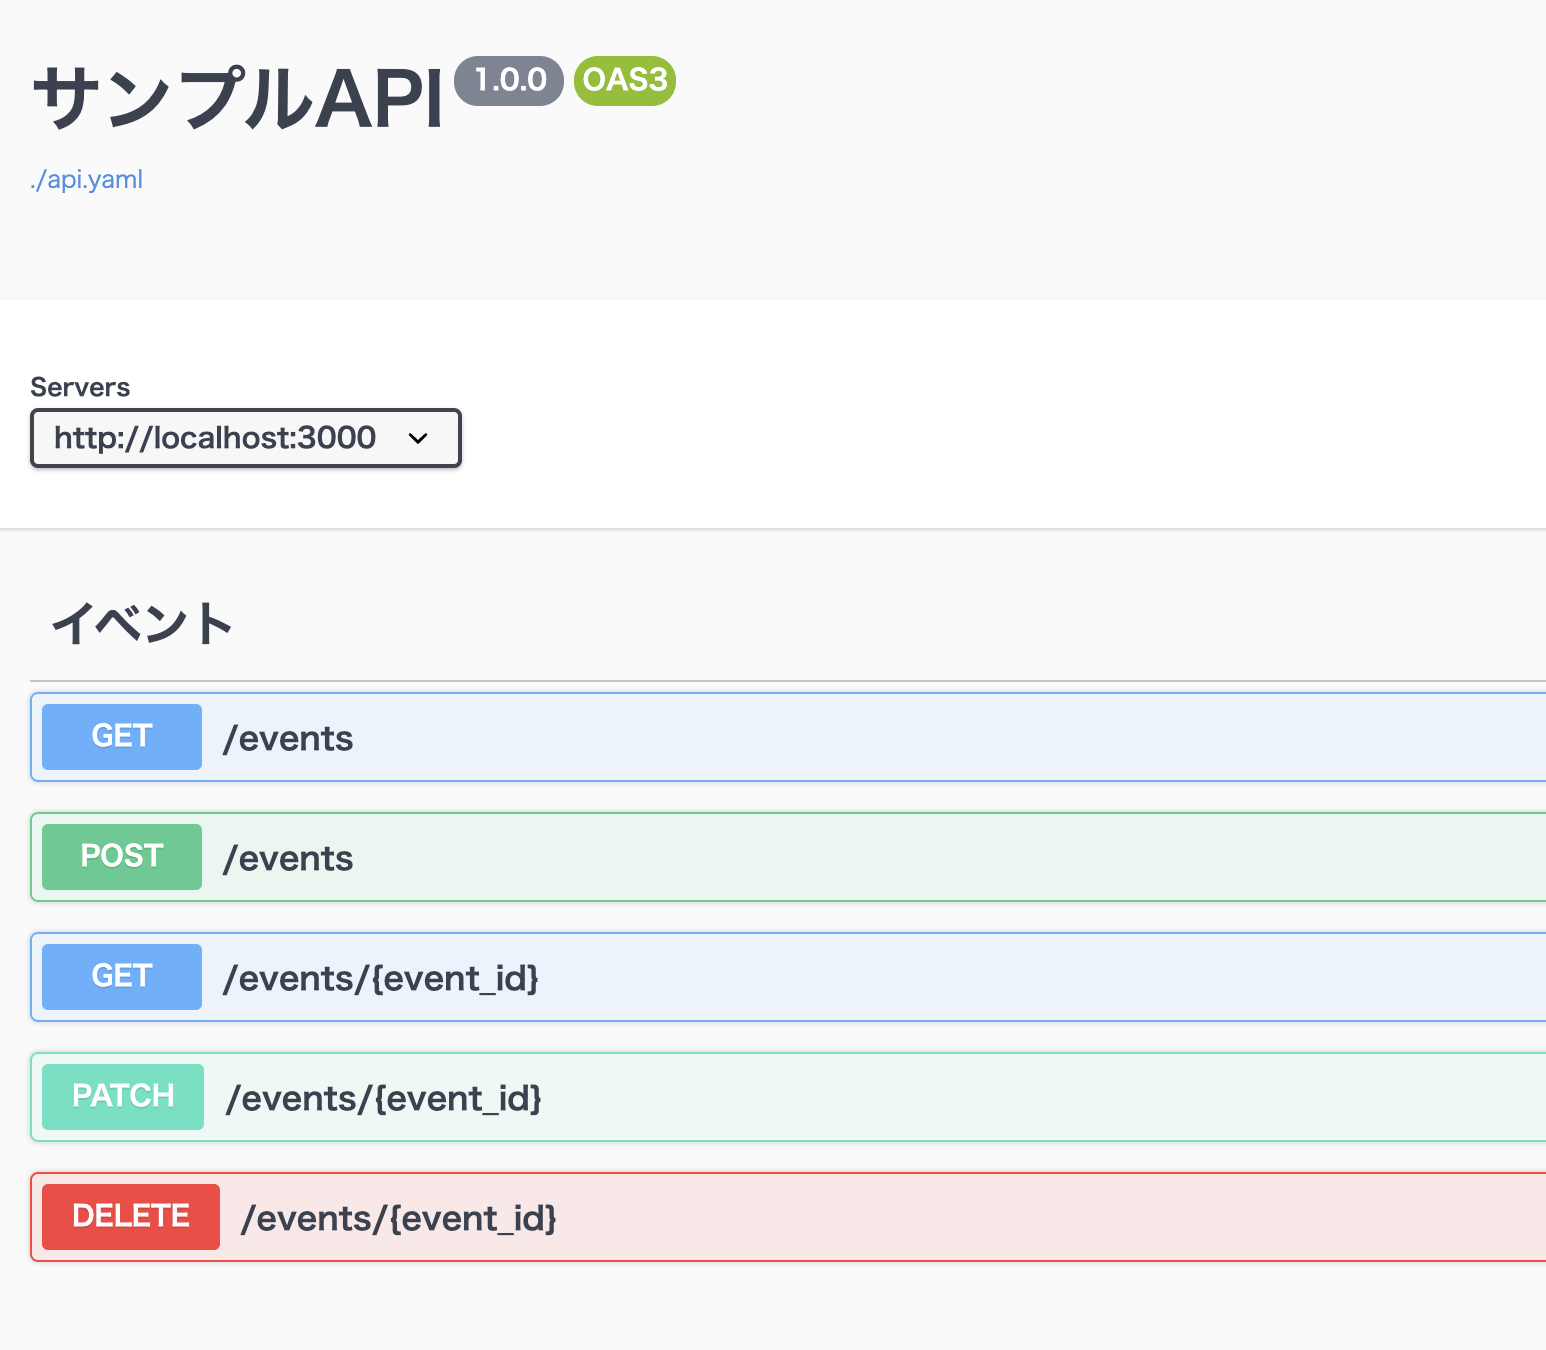Image resolution: width=1546 pixels, height=1350 pixels.
Task: Expand the POST row via /events path
Action: tap(288, 858)
